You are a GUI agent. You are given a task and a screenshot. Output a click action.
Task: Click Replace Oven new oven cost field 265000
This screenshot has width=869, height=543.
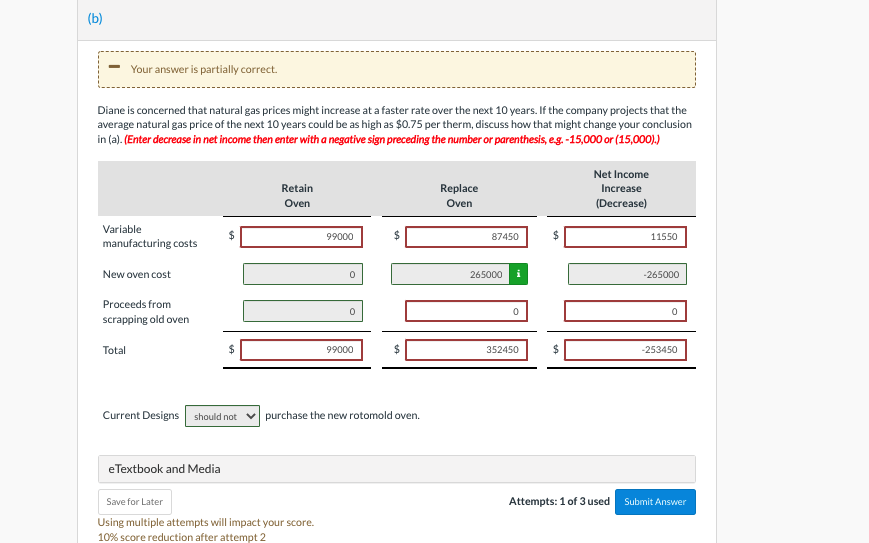click(450, 274)
